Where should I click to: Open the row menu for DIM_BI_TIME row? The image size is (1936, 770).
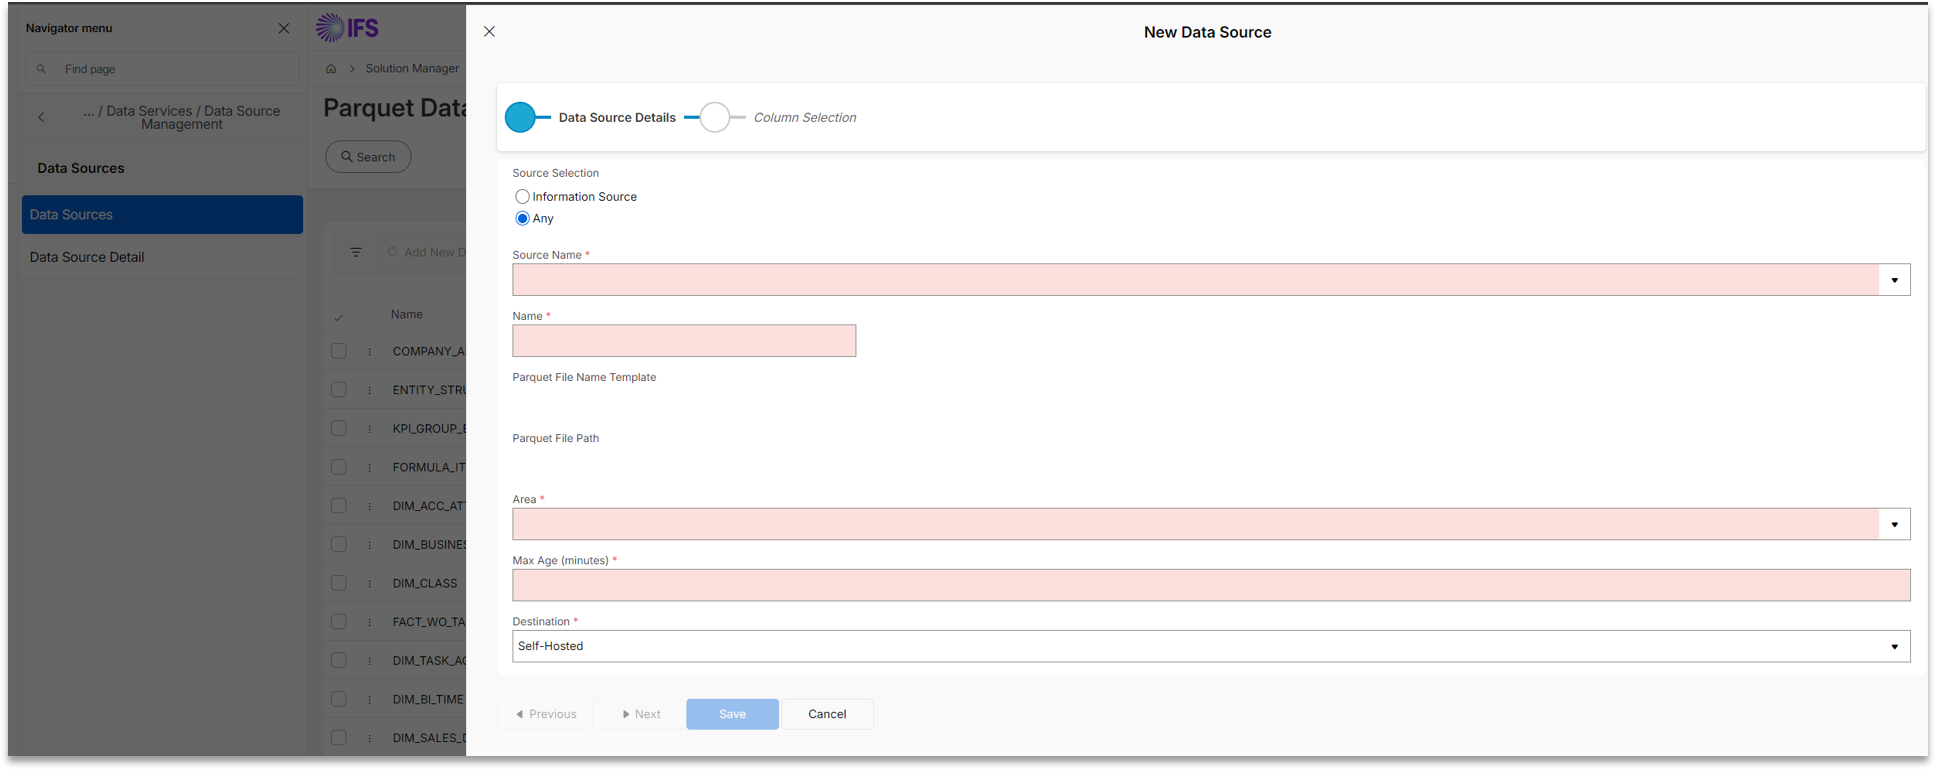point(369,699)
